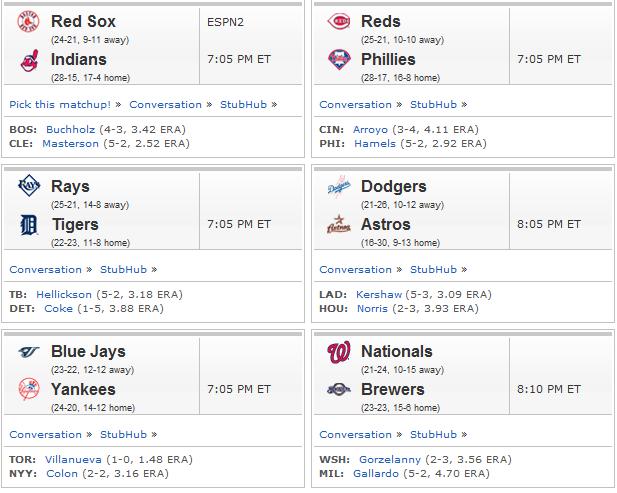The image size is (617, 493).
Task: Click the Phillies team logo
Action: [x=339, y=59]
